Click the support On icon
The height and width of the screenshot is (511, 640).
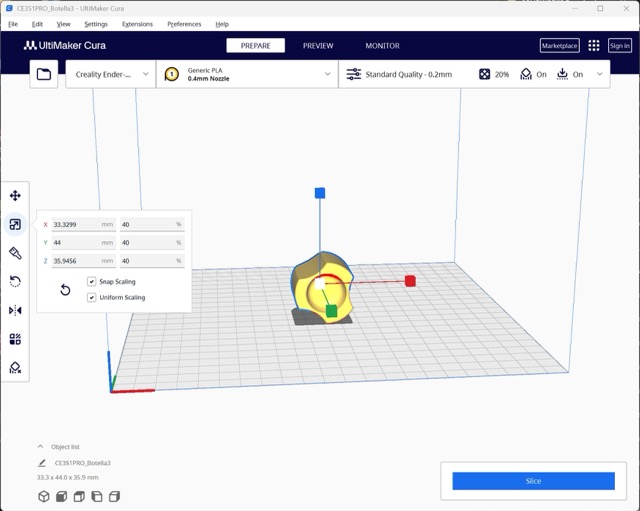[526, 74]
